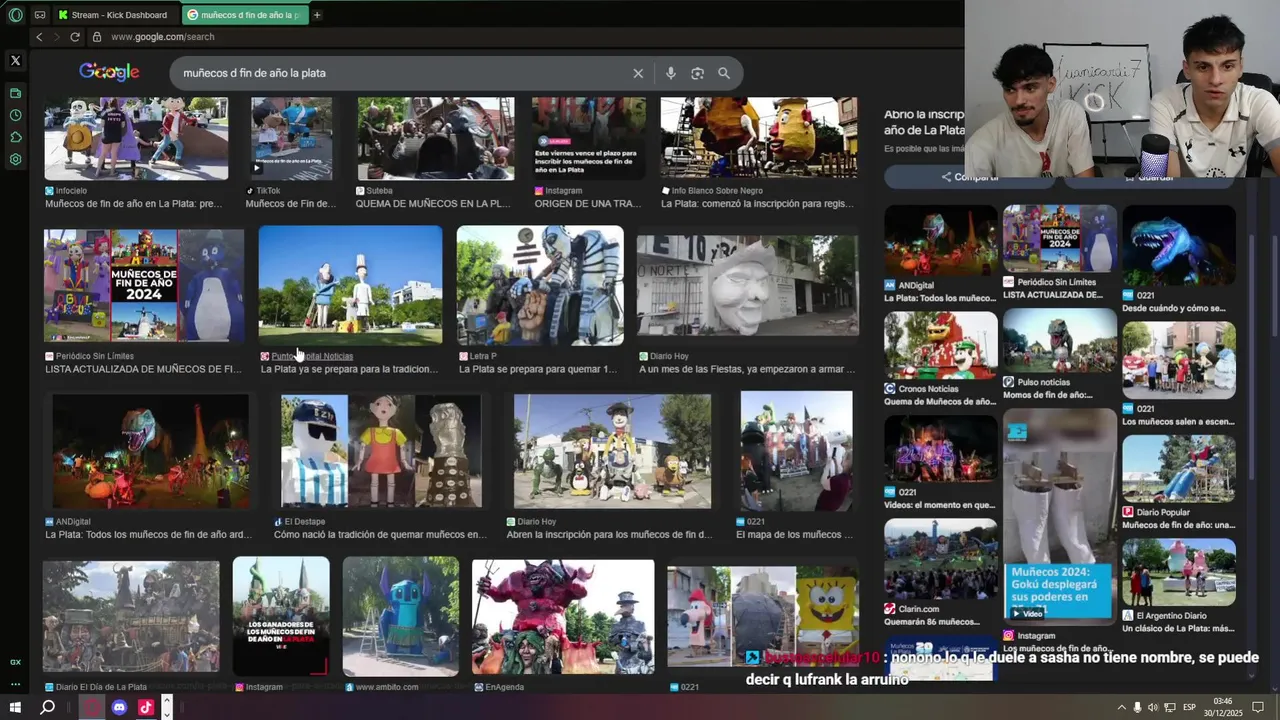Open the Diario Hoy white mask image
Viewport: 1280px width, 720px height.
[x=748, y=285]
